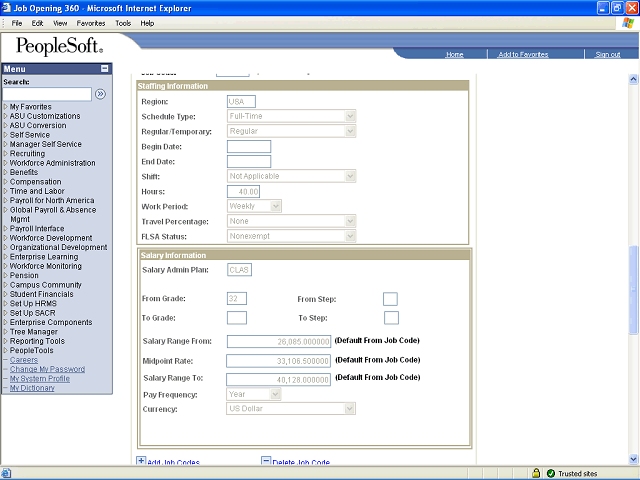
Task: Expand the Recruiting menu folder
Action: point(27,153)
